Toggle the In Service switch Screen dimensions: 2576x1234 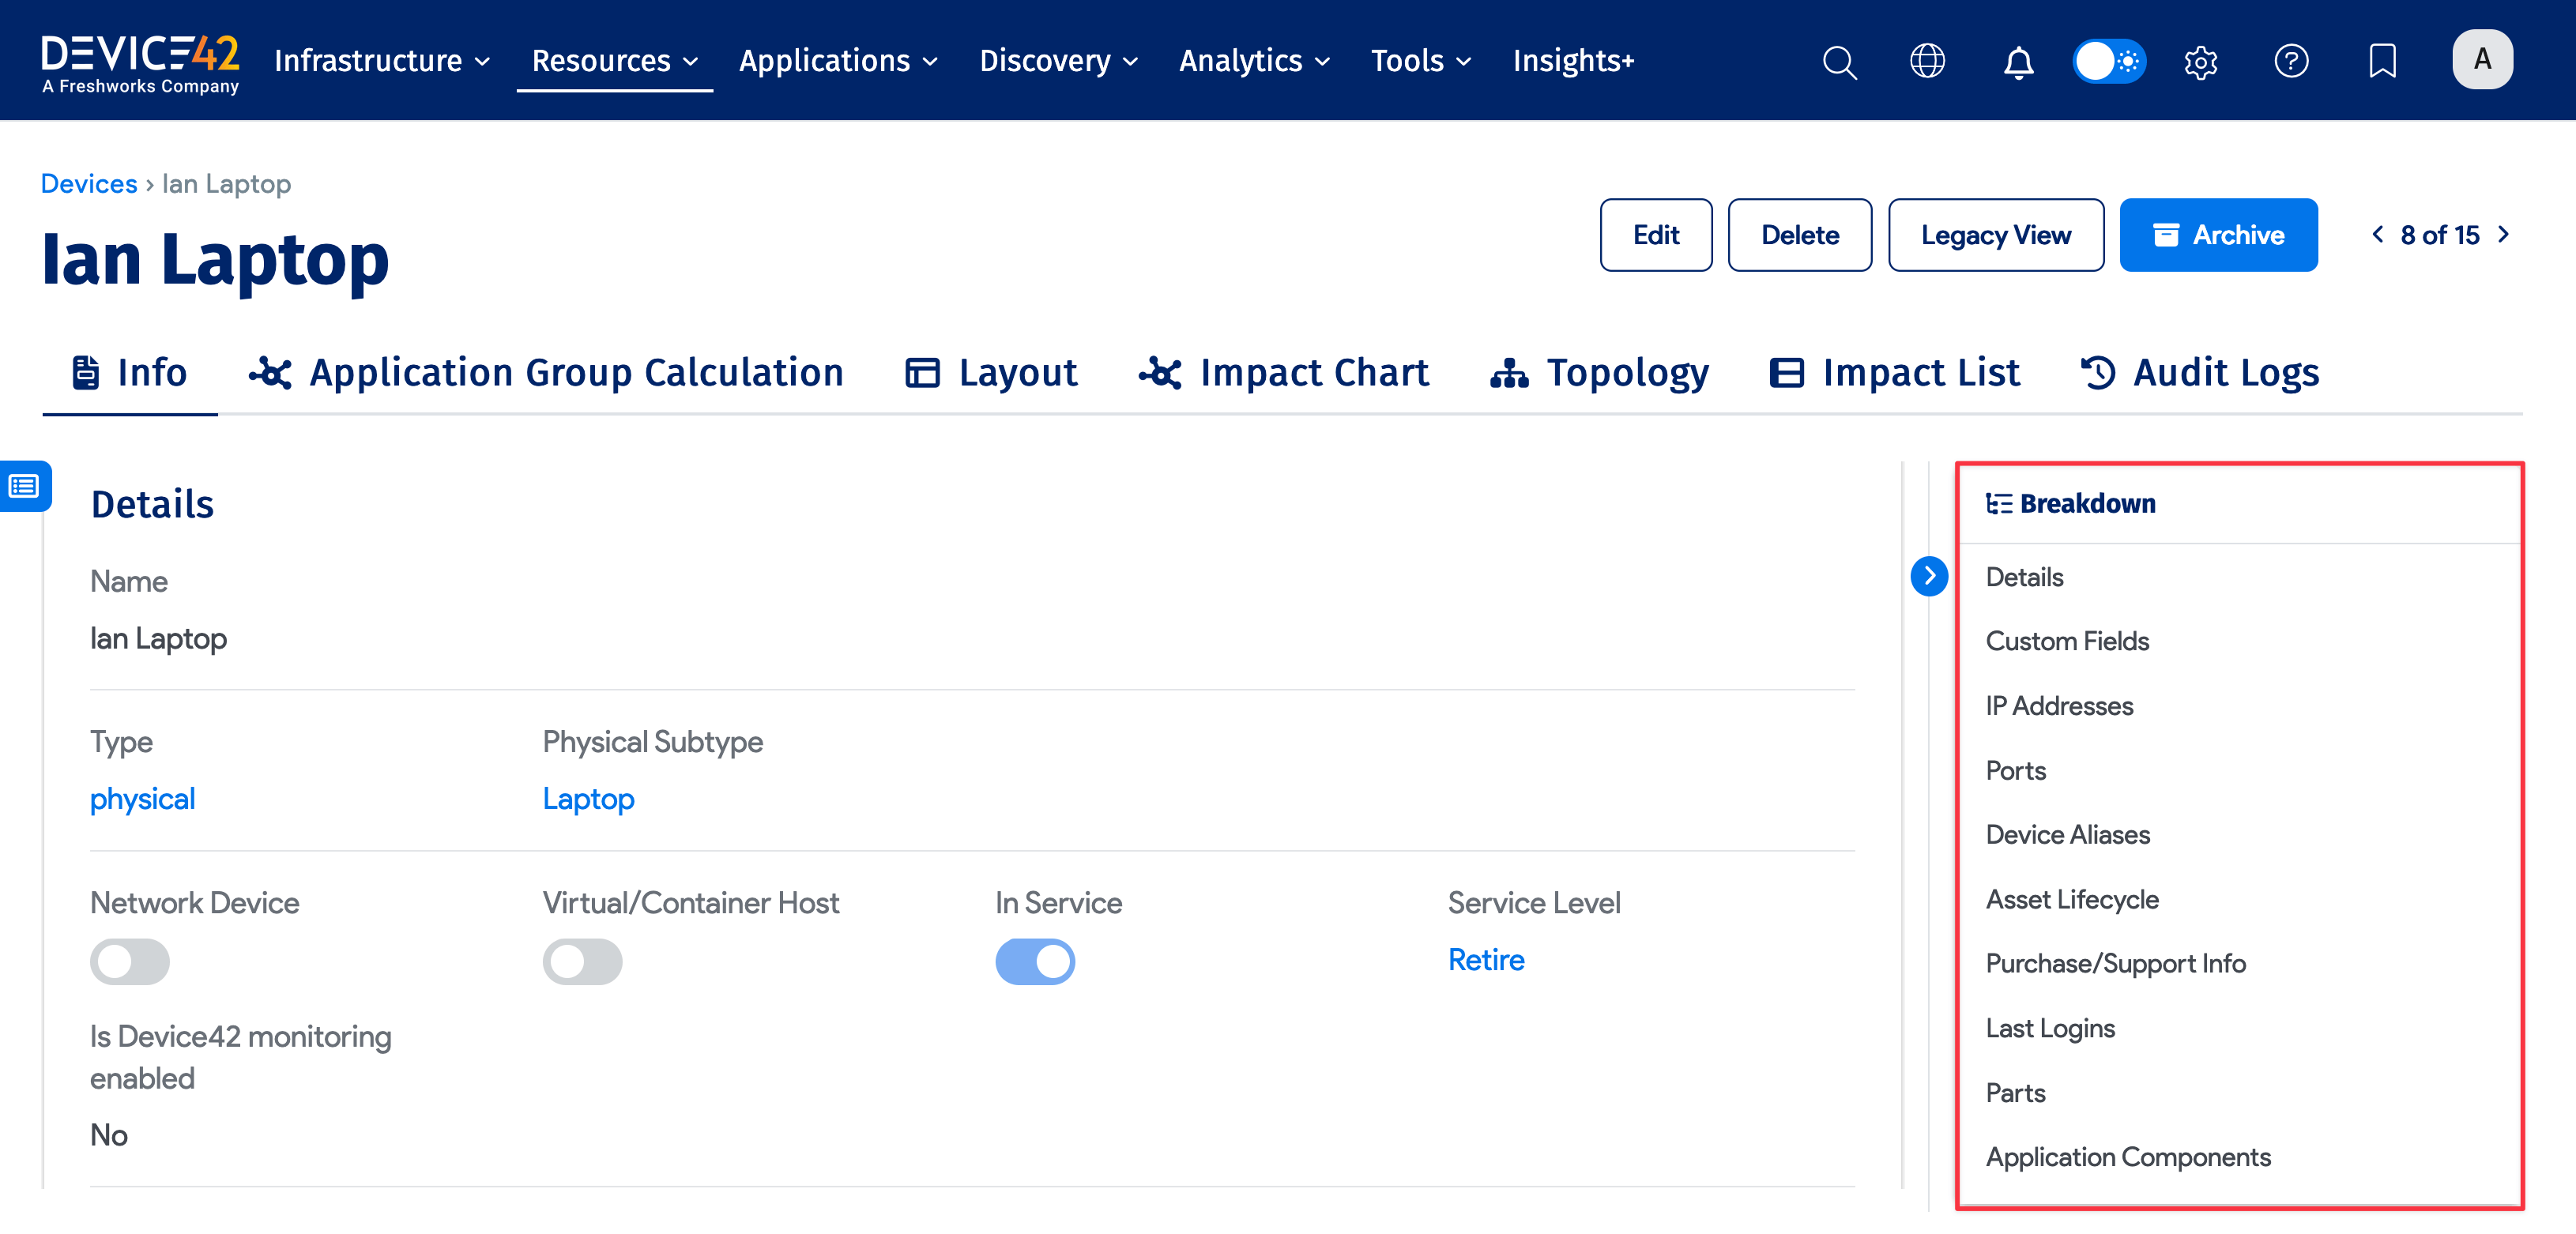tap(1034, 961)
